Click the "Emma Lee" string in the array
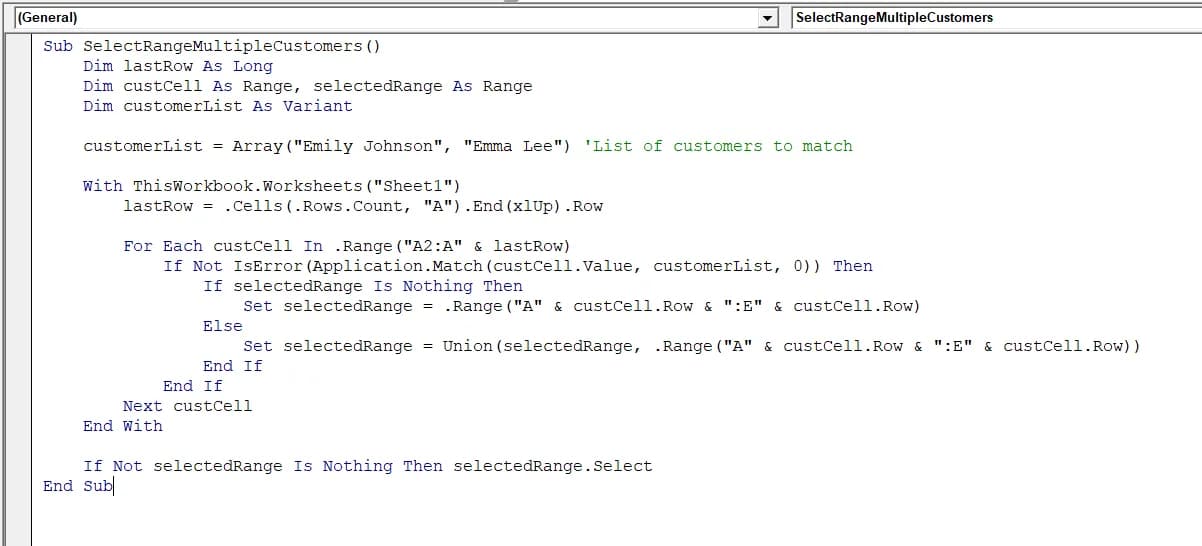Viewport: 1202px width, 546px height. click(x=513, y=146)
